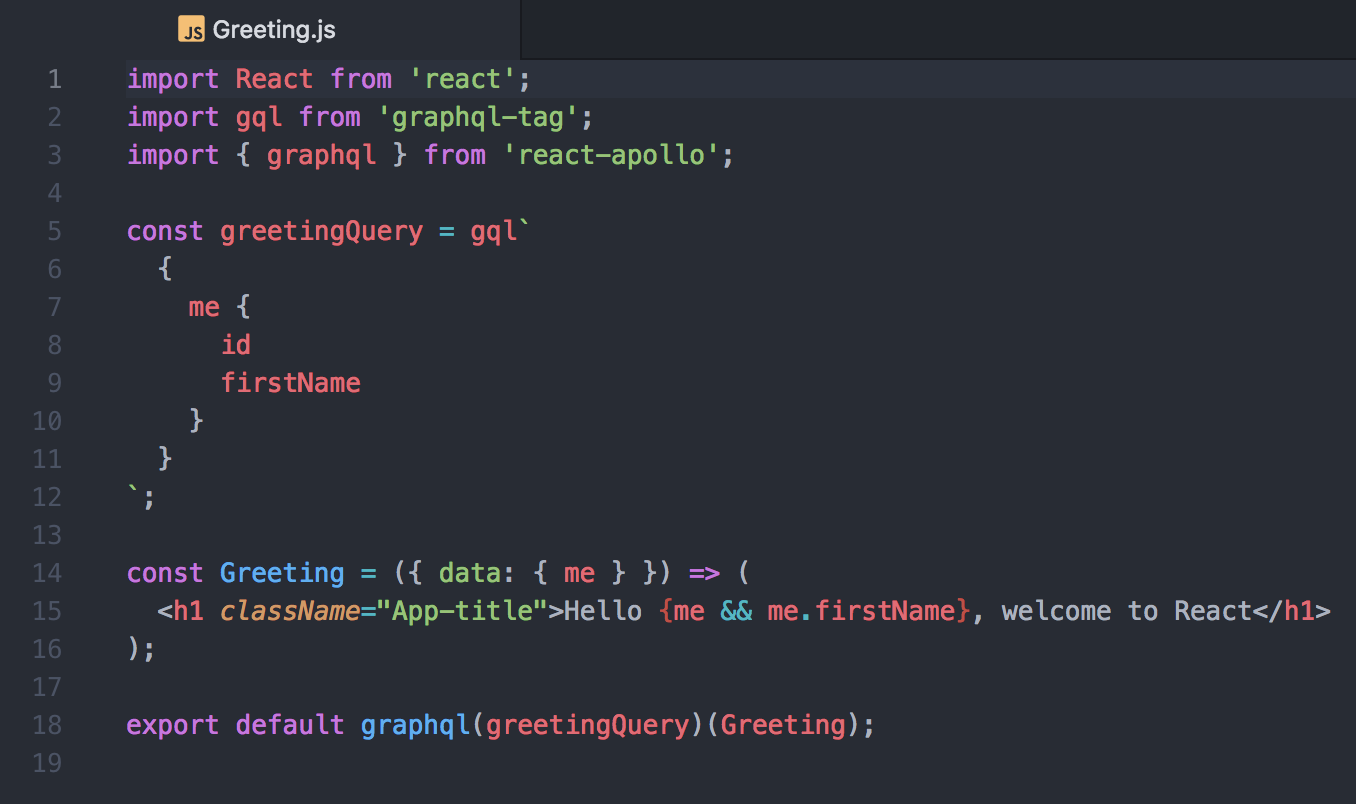This screenshot has height=804, width=1356.
Task: Click 'graphql-tag' string on line 2
Action: [x=478, y=117]
